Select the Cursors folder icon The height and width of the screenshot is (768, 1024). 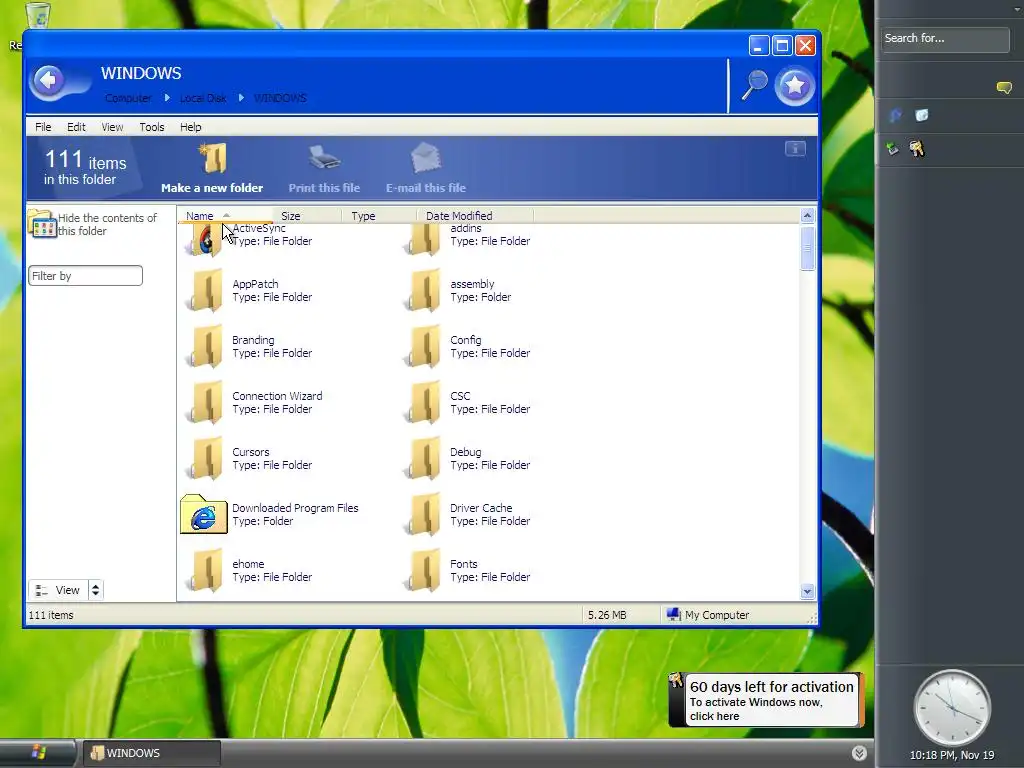[205, 459]
